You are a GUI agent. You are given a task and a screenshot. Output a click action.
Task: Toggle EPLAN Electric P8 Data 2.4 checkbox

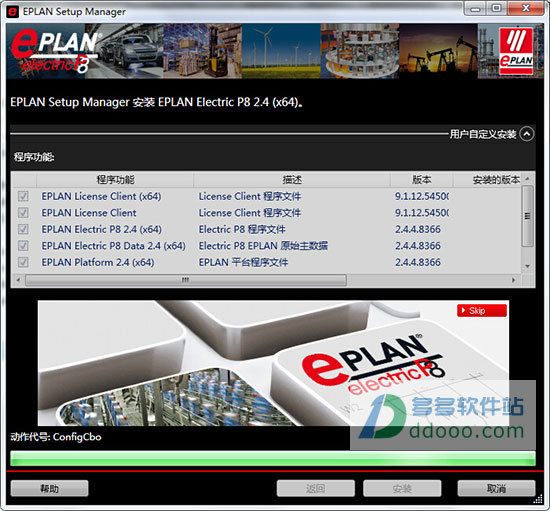point(23,246)
